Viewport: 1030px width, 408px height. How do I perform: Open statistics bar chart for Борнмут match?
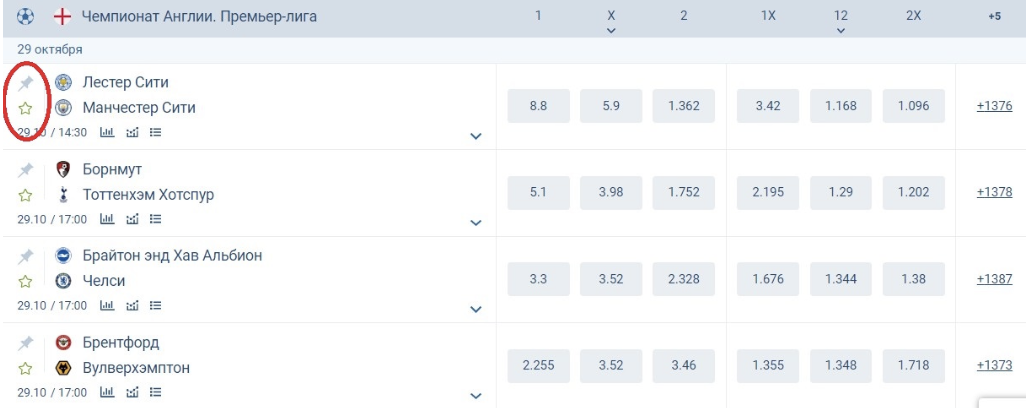click(x=107, y=219)
